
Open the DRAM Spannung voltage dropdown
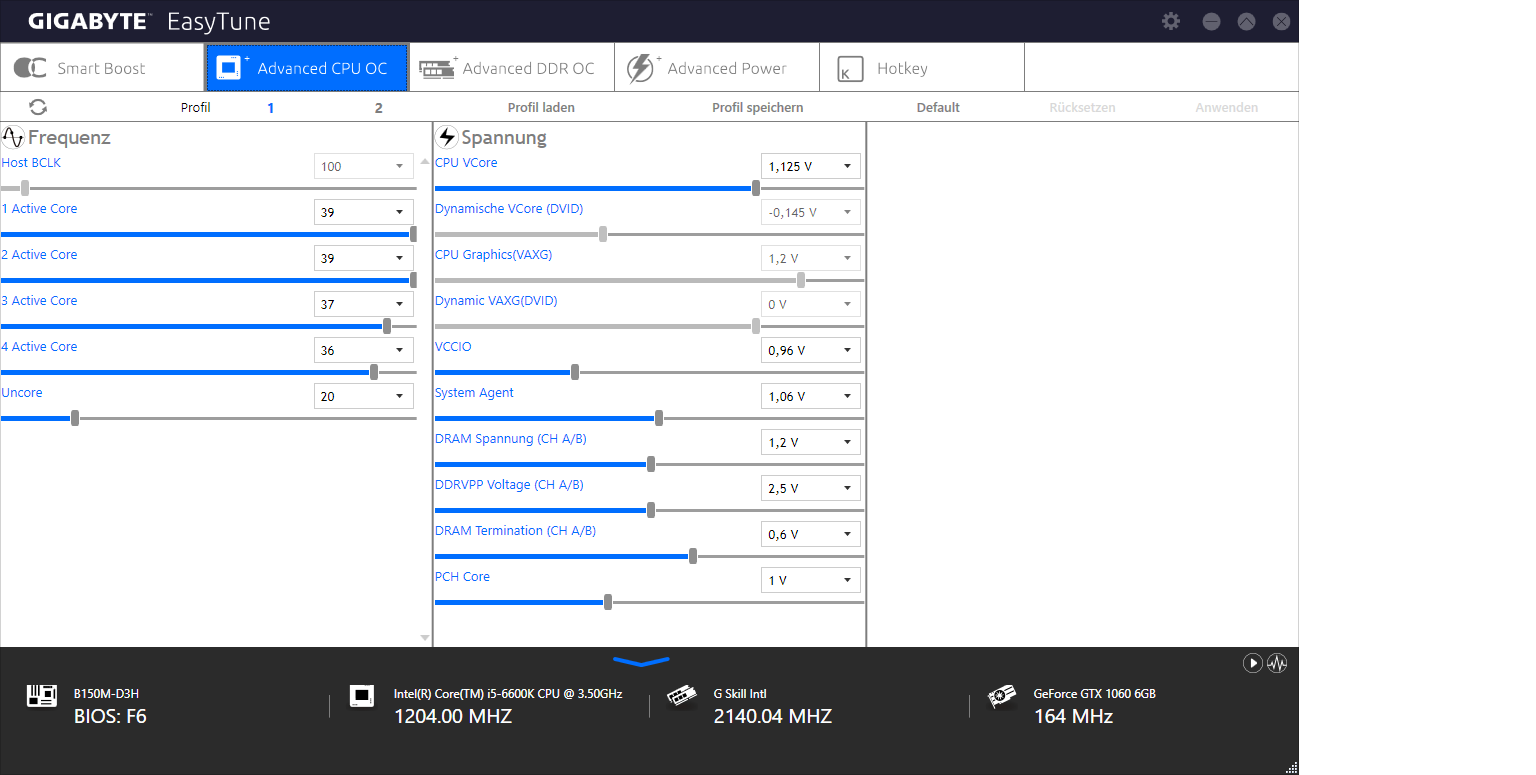811,442
